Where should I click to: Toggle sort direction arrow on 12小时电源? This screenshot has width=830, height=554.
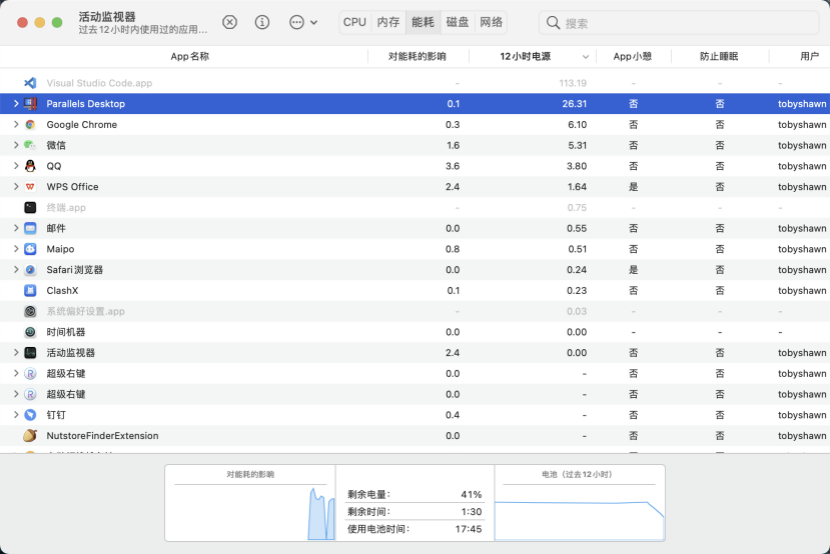(585, 57)
